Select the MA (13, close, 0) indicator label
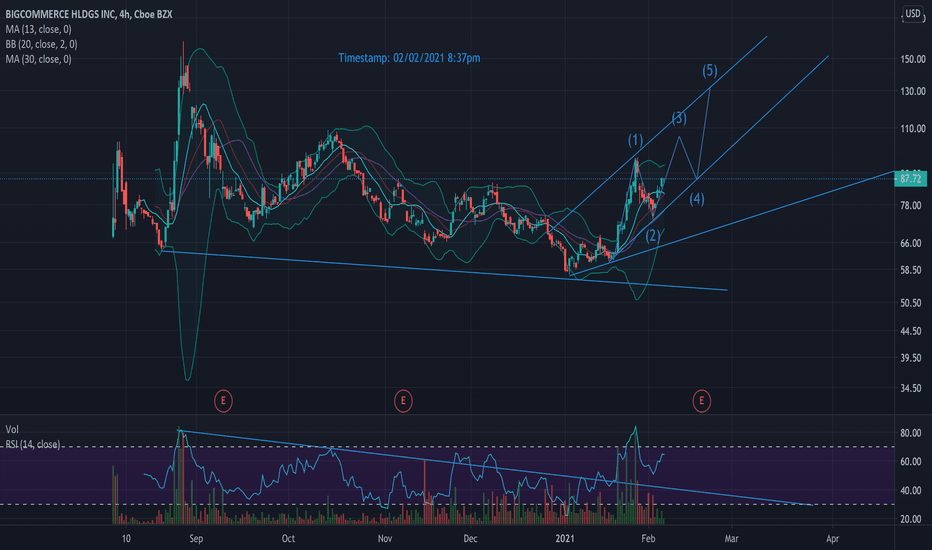 (x=39, y=29)
